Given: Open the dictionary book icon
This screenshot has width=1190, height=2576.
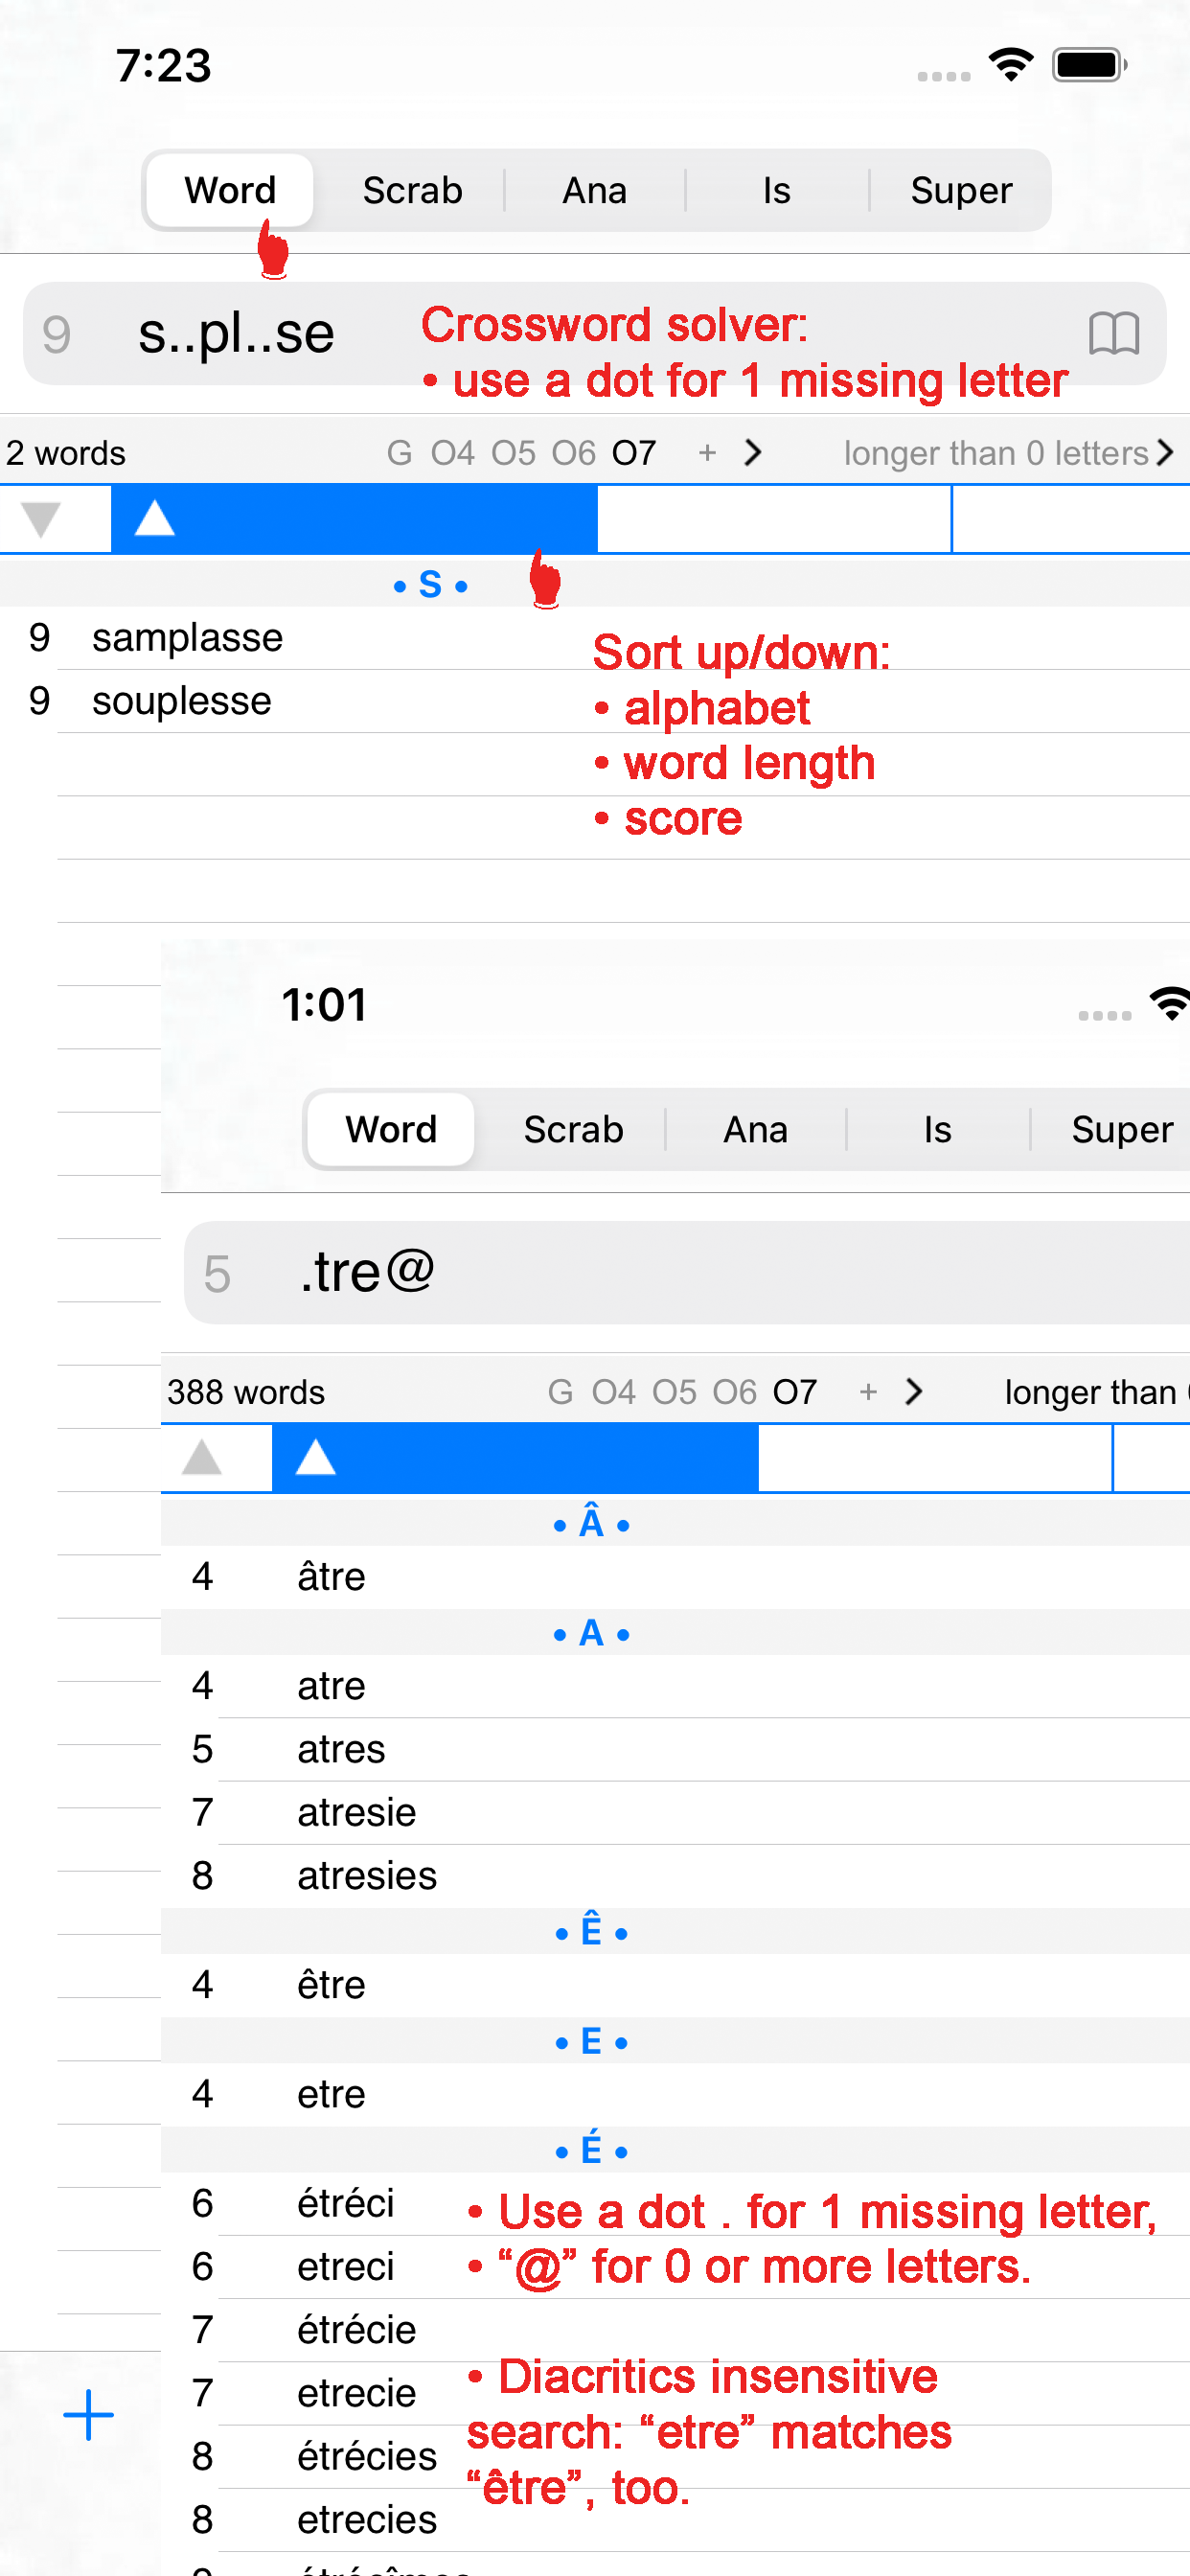Looking at the screenshot, I should pyautogui.click(x=1113, y=333).
